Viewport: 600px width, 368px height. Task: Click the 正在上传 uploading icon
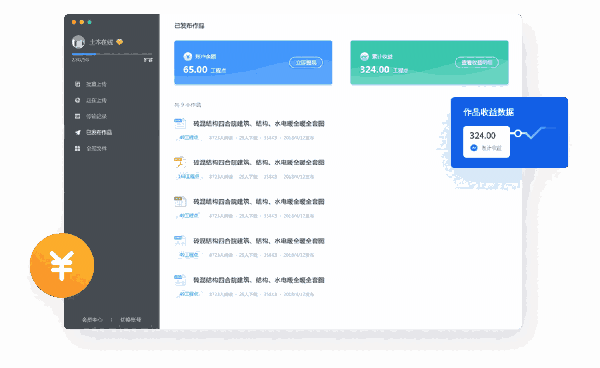pyautogui.click(x=78, y=100)
